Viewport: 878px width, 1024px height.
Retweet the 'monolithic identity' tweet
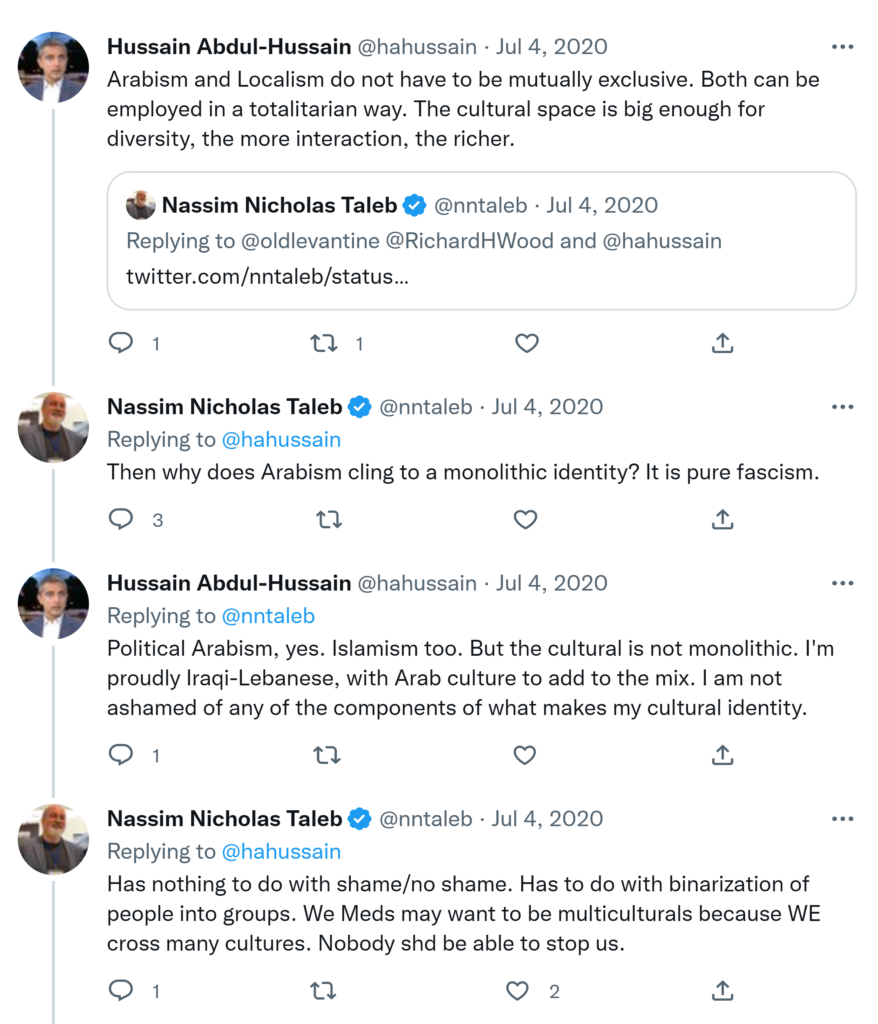328,519
